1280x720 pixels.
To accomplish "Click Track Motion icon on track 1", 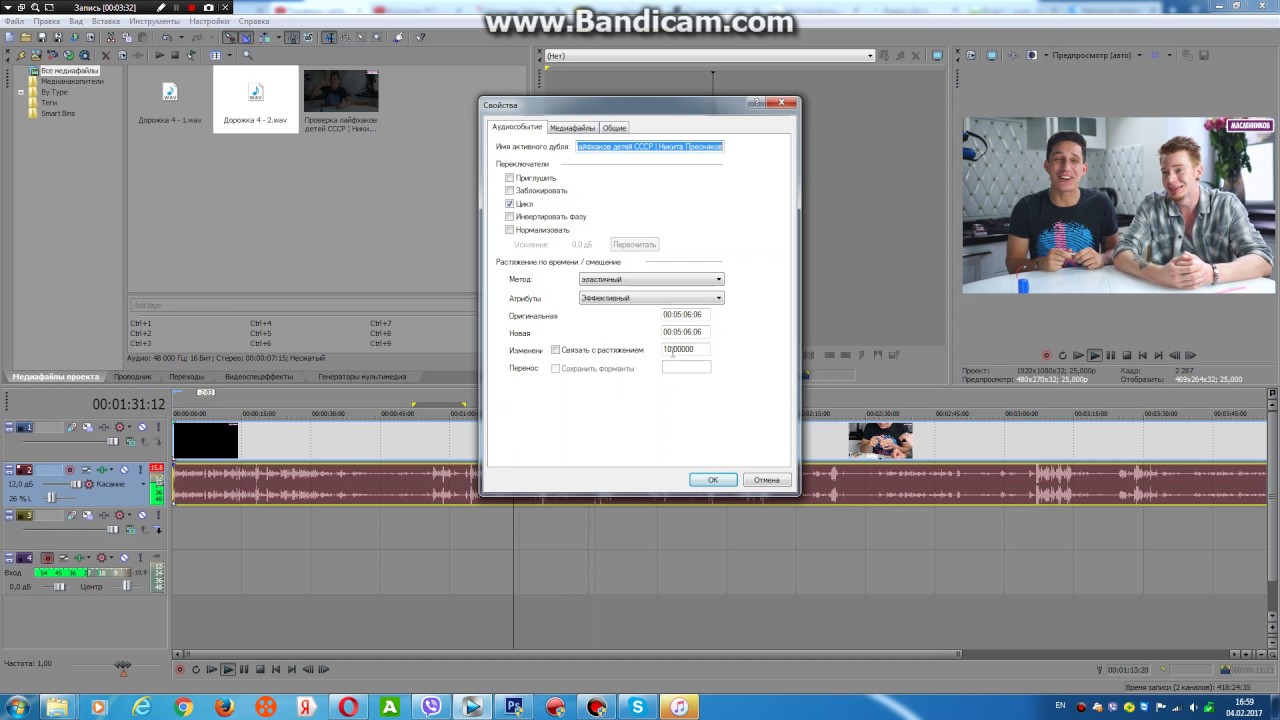I will [x=87, y=427].
